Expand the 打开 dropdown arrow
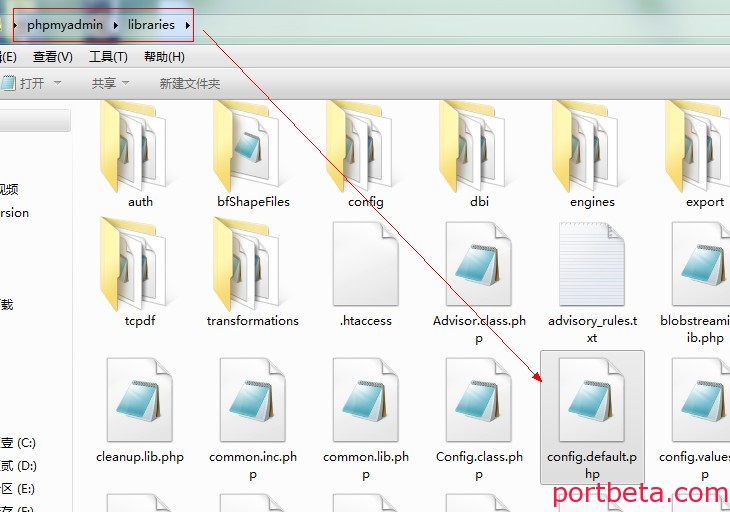This screenshot has height=512, width=730. (x=58, y=83)
